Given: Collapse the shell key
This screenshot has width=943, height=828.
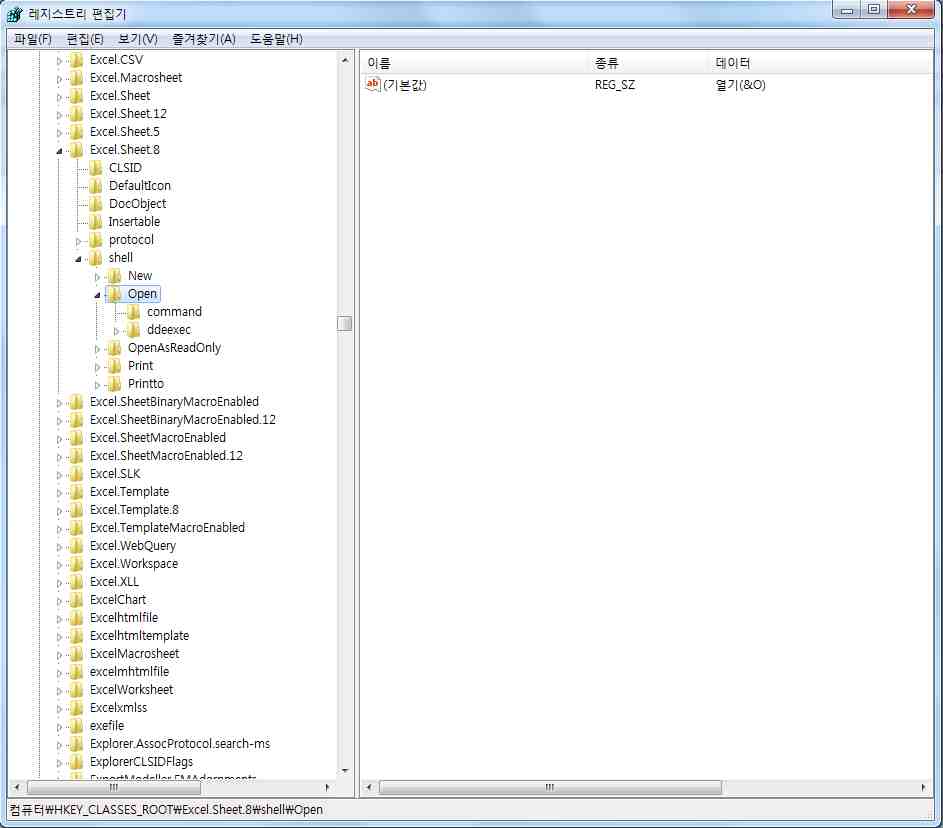Looking at the screenshot, I should [x=78, y=259].
